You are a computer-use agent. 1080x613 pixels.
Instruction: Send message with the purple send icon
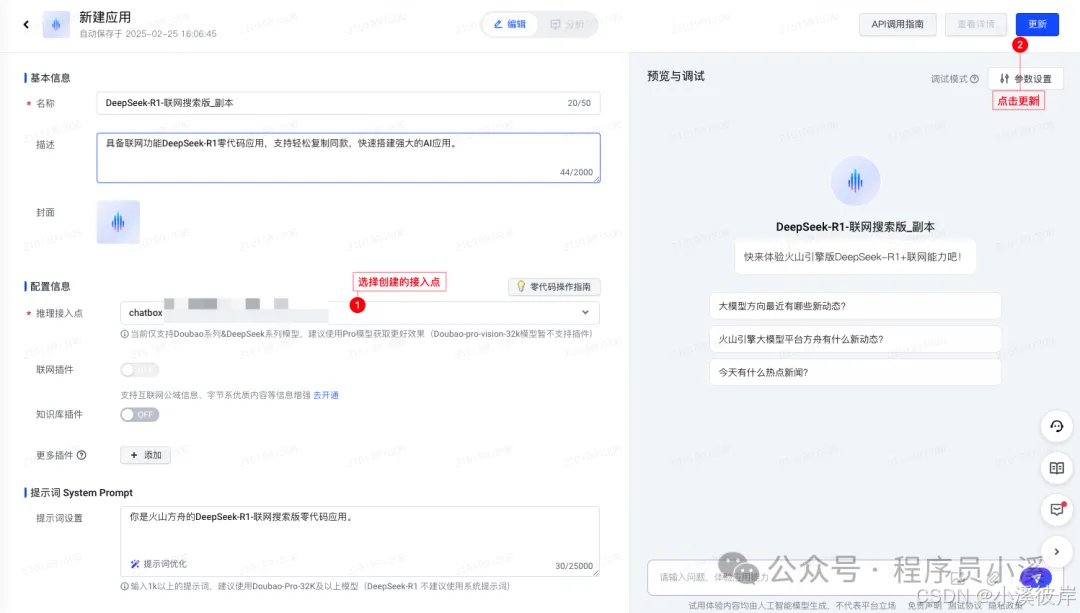pos(1035,577)
